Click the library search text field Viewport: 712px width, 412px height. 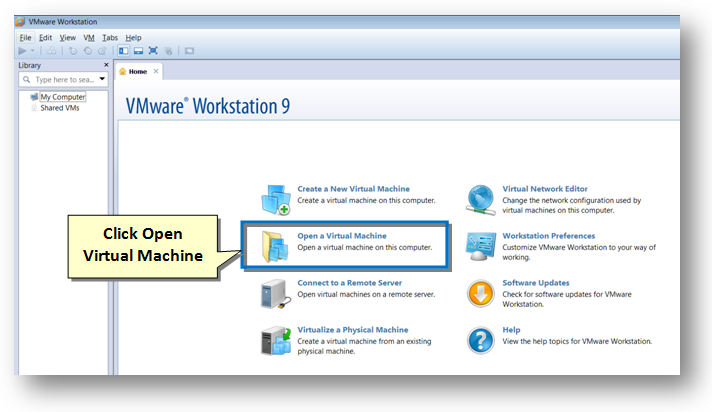point(64,79)
